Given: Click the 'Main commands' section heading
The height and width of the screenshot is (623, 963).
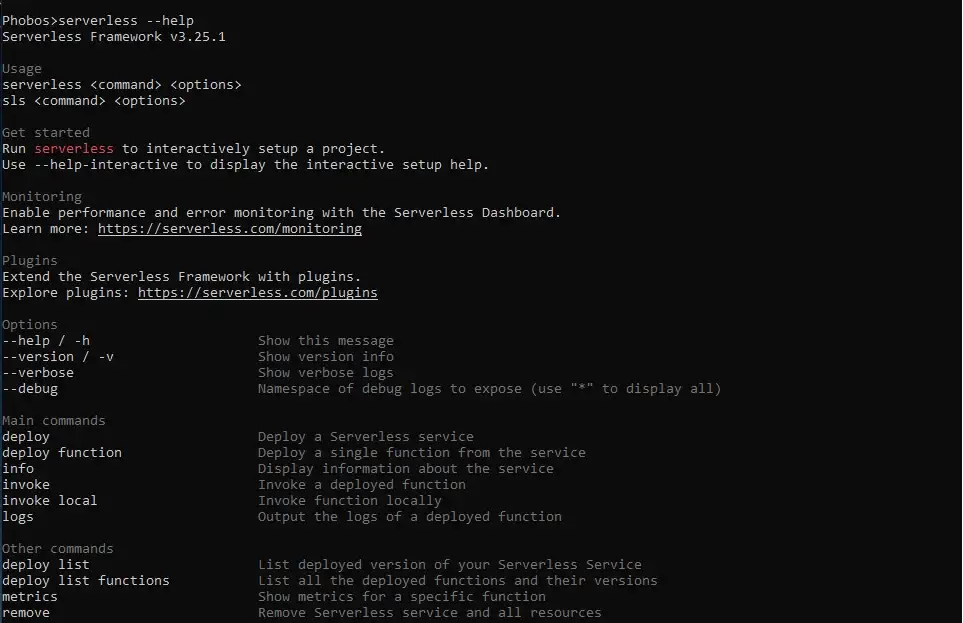Looking at the screenshot, I should pos(54,421).
